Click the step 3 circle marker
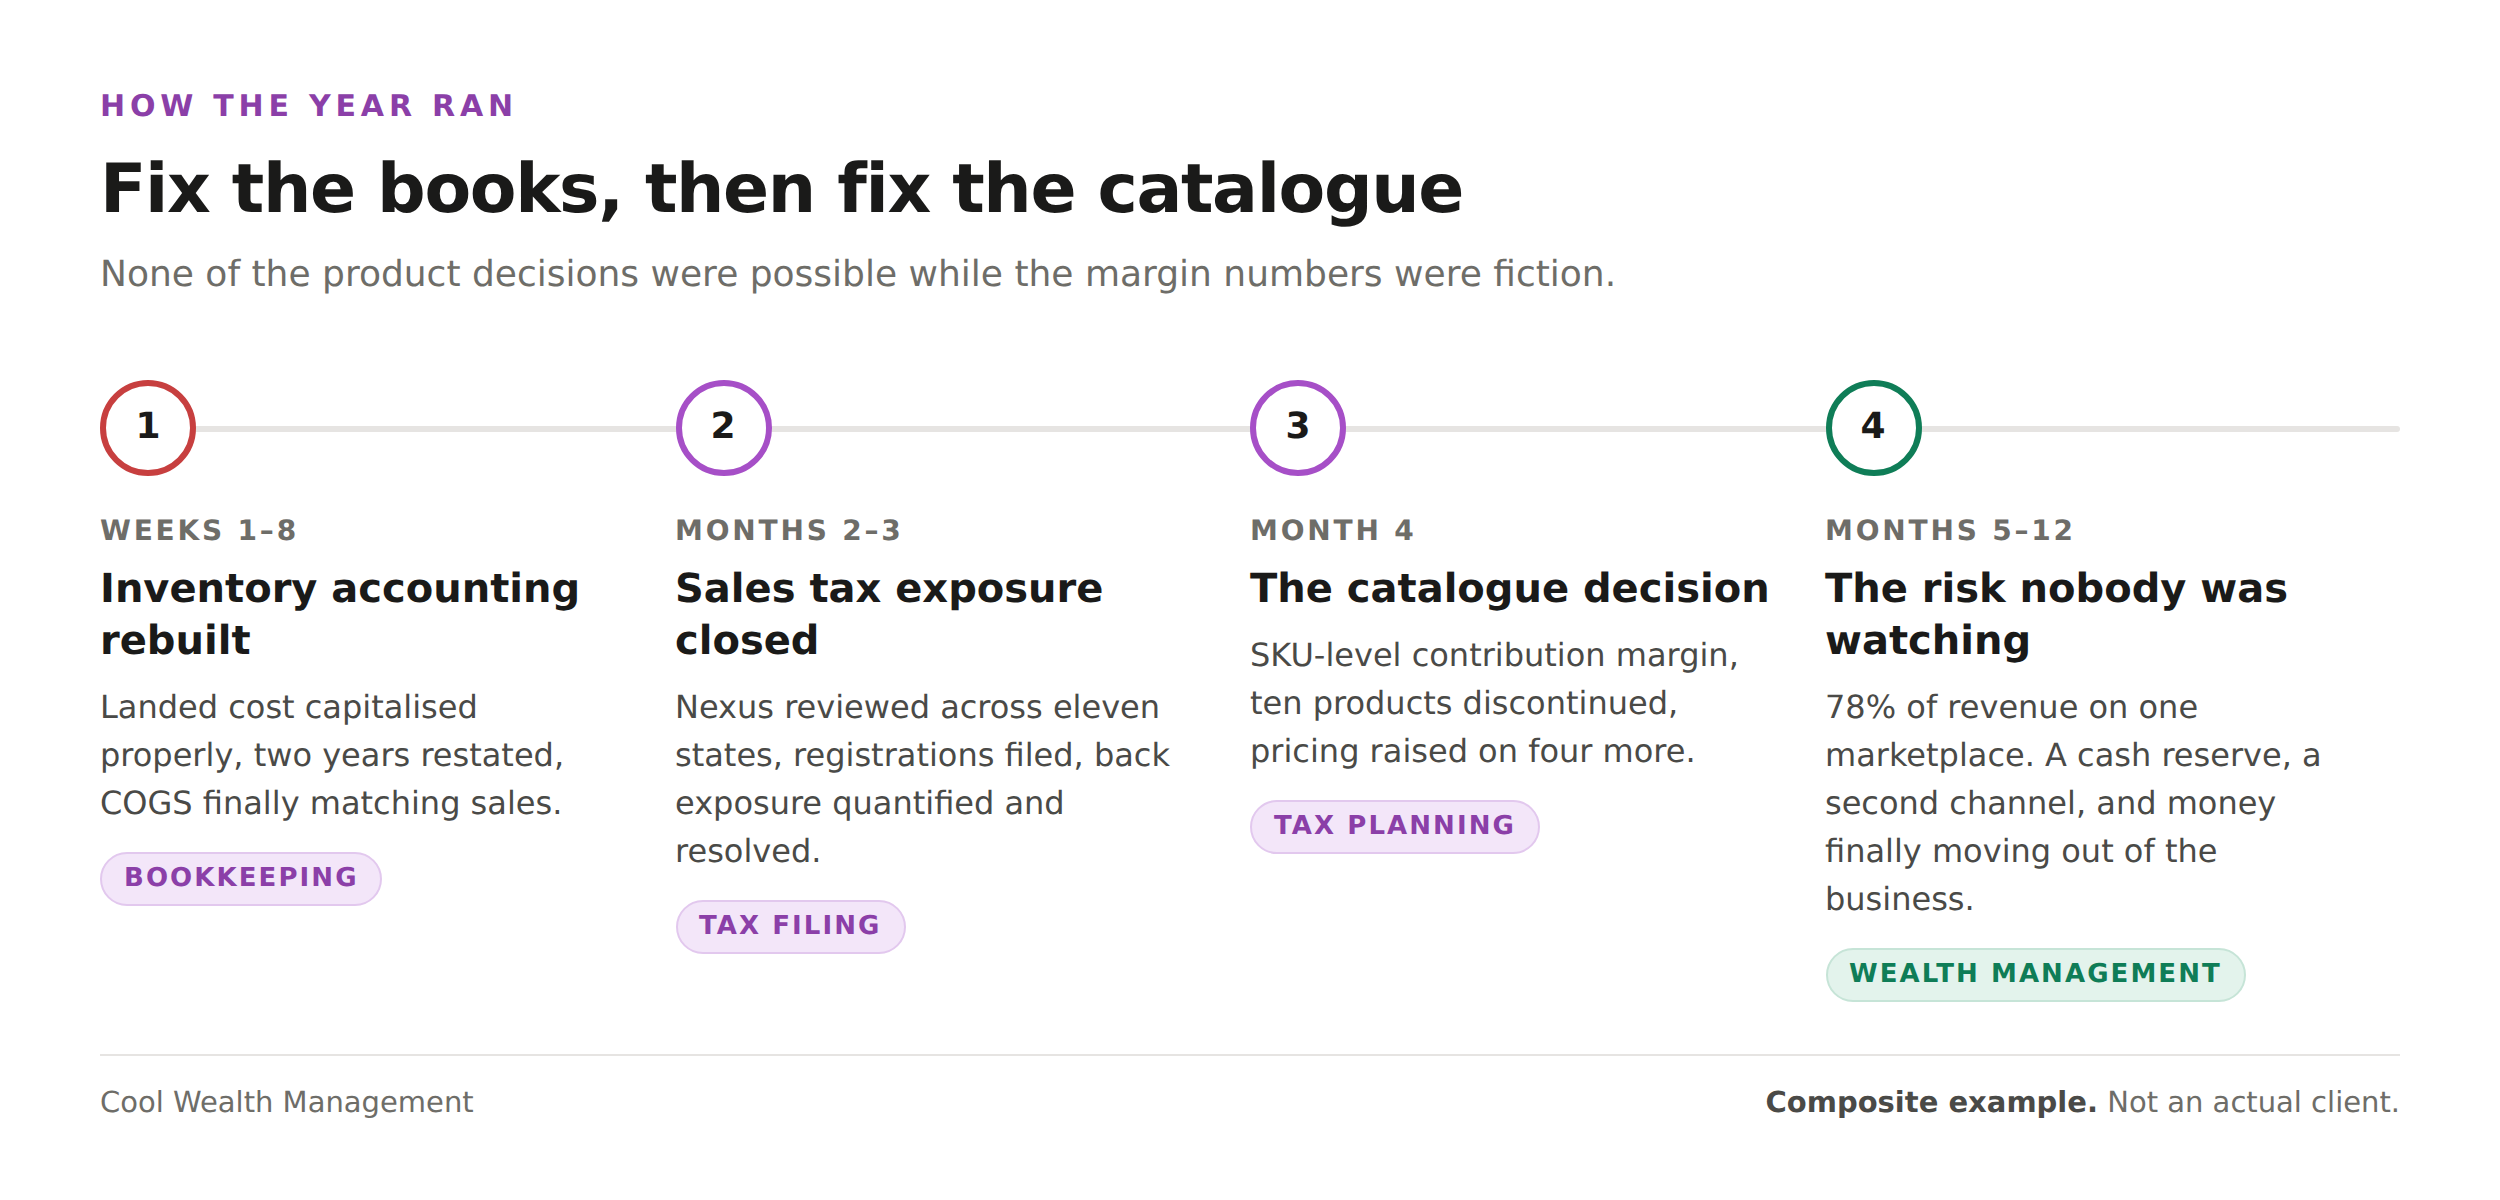 1298,428
